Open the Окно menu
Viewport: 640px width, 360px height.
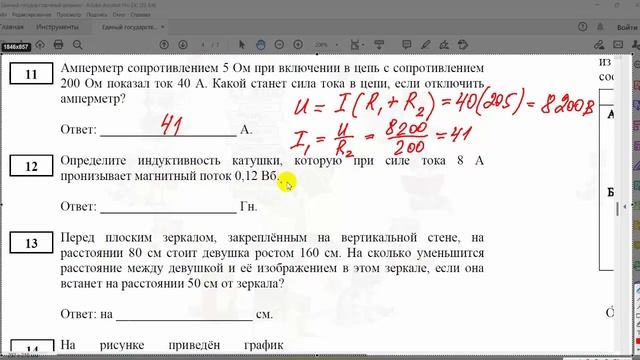coord(119,15)
